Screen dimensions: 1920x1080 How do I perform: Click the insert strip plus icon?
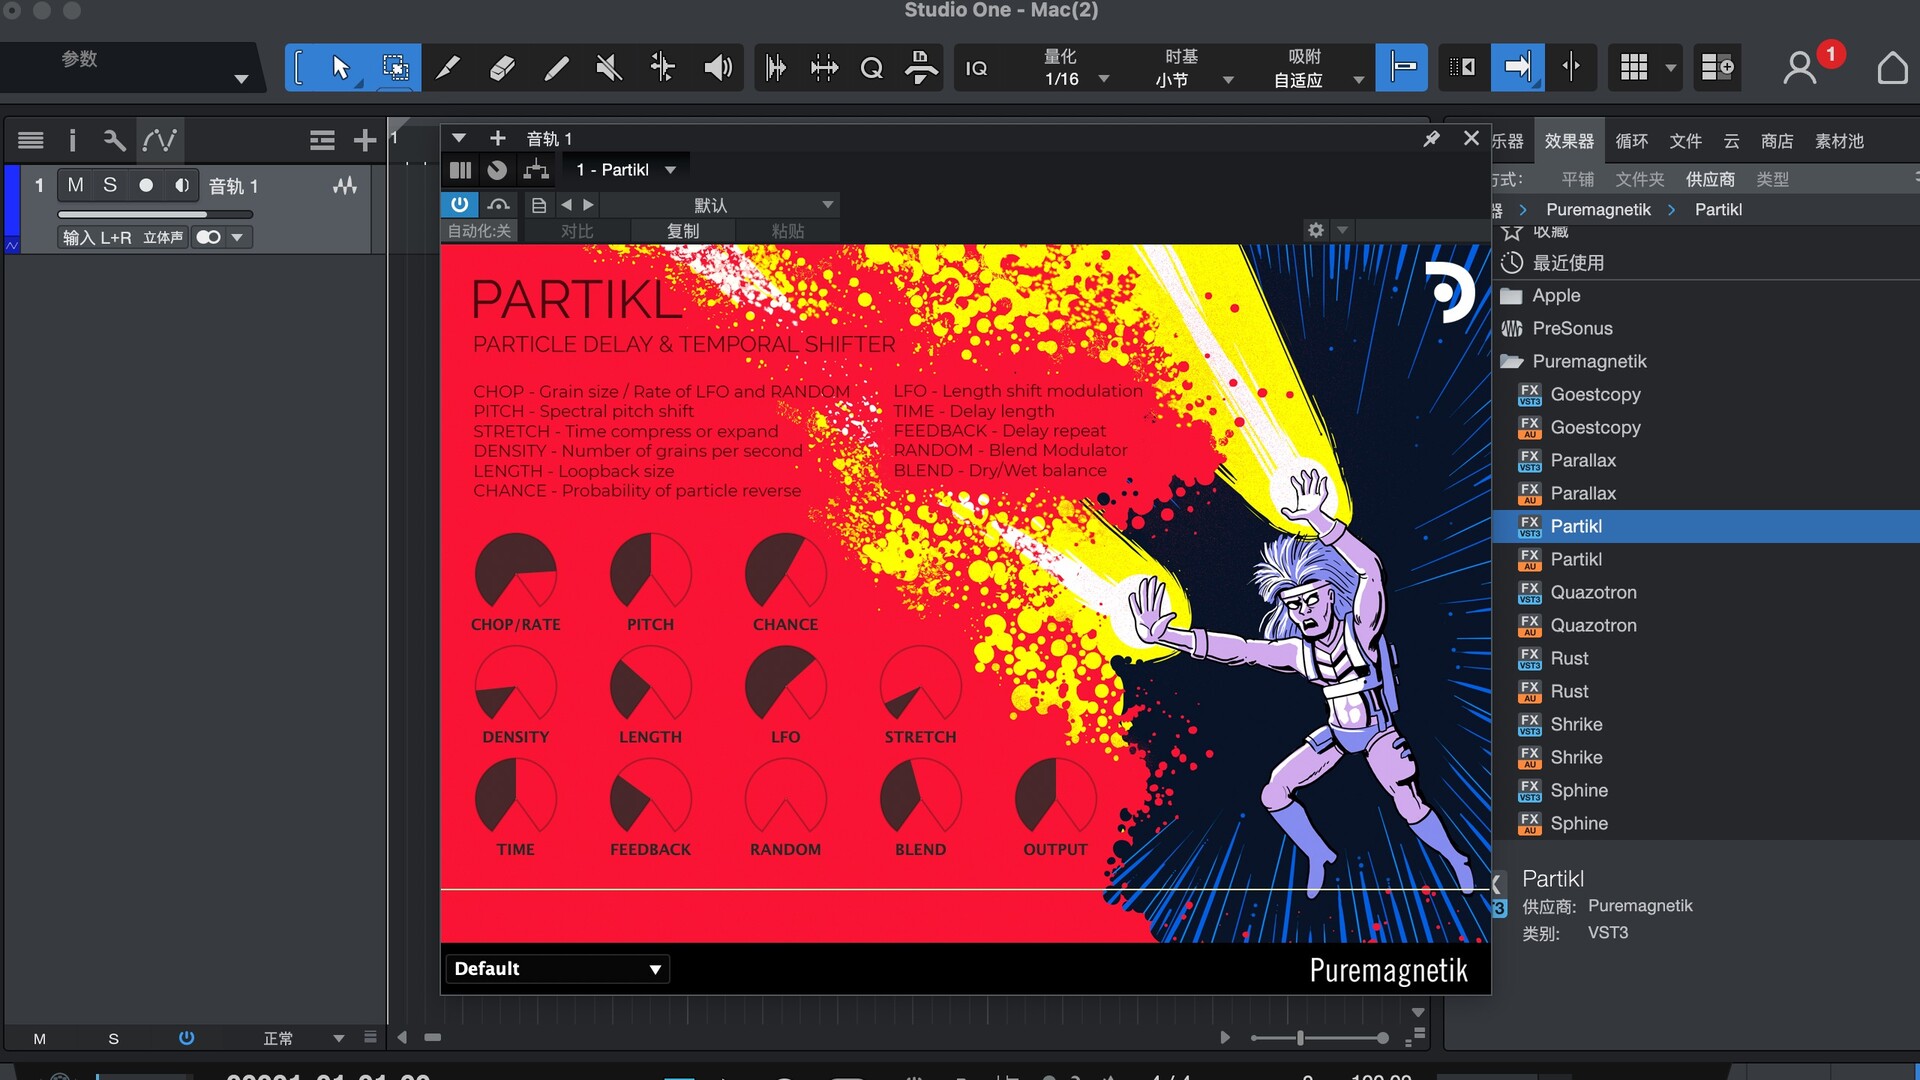pyautogui.click(x=497, y=138)
